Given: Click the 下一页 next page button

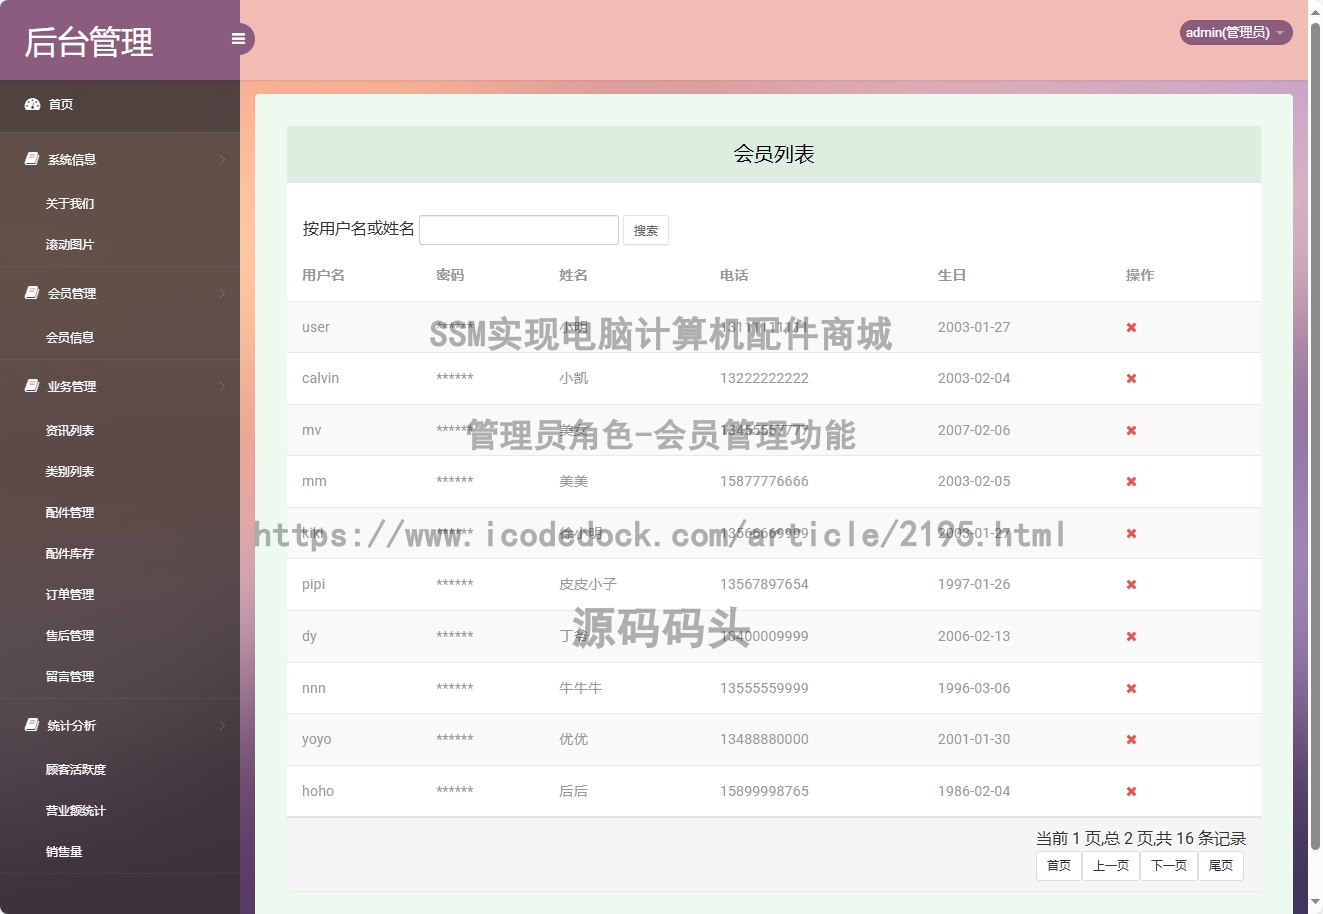Looking at the screenshot, I should click(x=1169, y=865).
